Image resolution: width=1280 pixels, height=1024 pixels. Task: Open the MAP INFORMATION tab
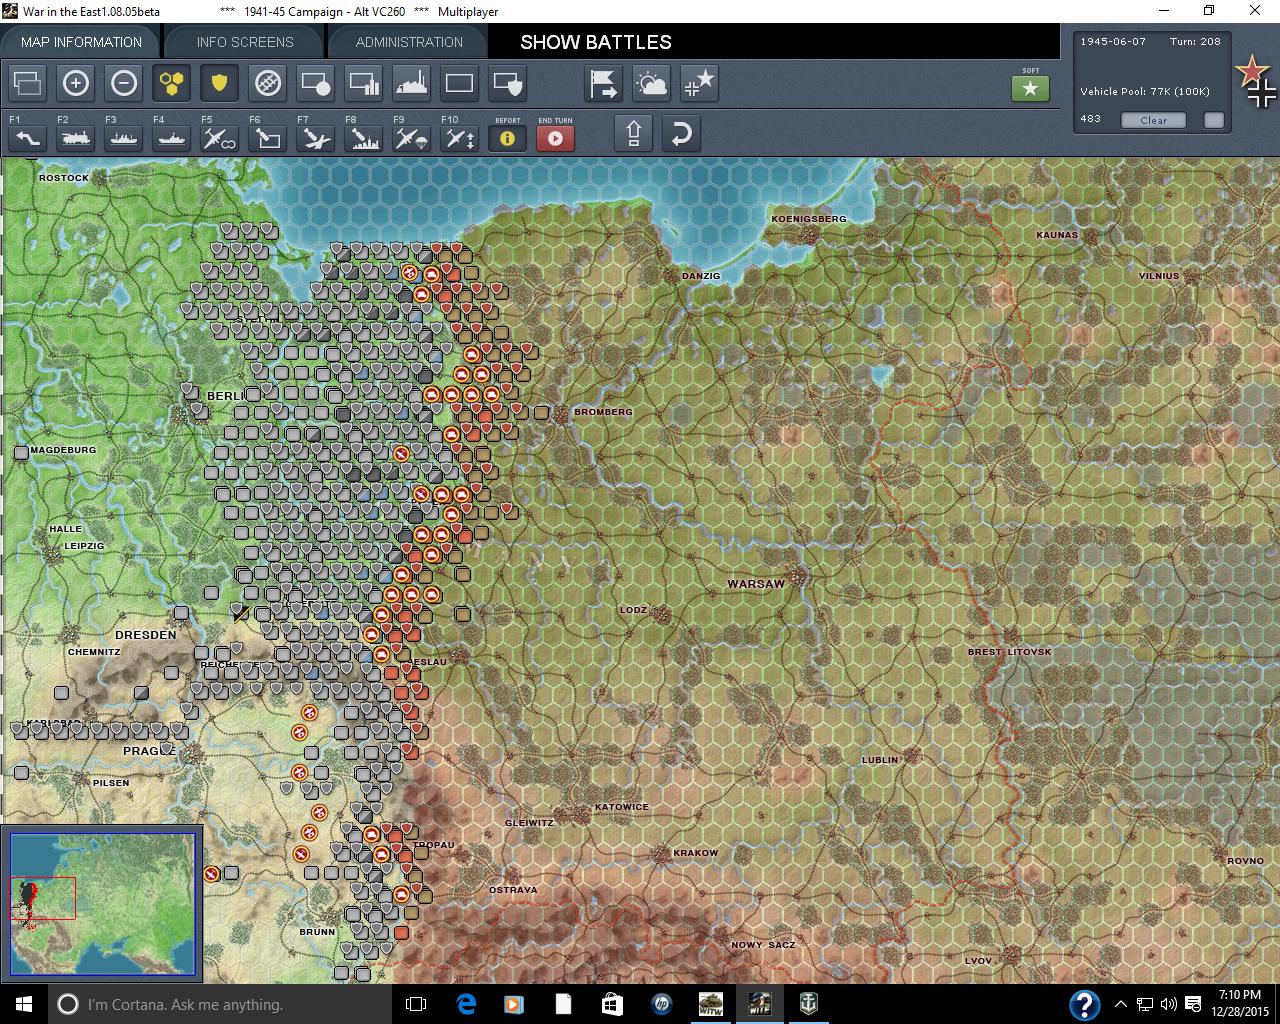pos(80,42)
